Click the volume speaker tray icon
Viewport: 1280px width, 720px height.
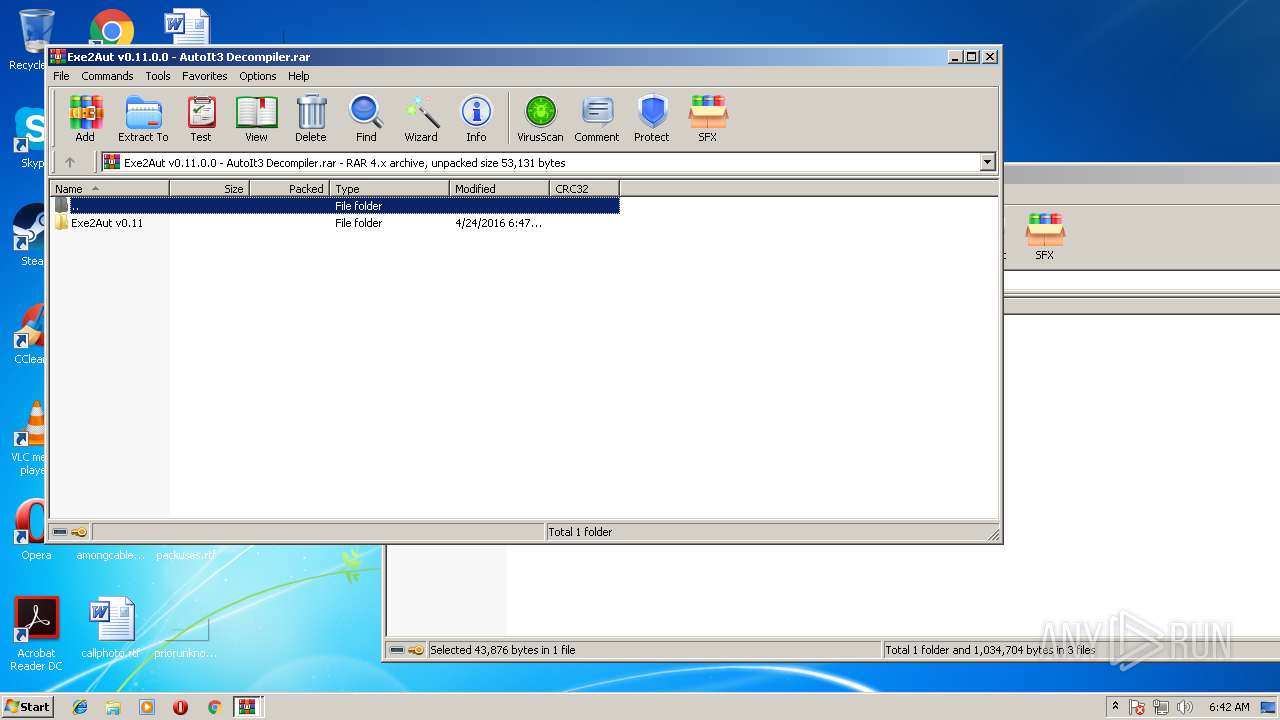(x=1186, y=707)
